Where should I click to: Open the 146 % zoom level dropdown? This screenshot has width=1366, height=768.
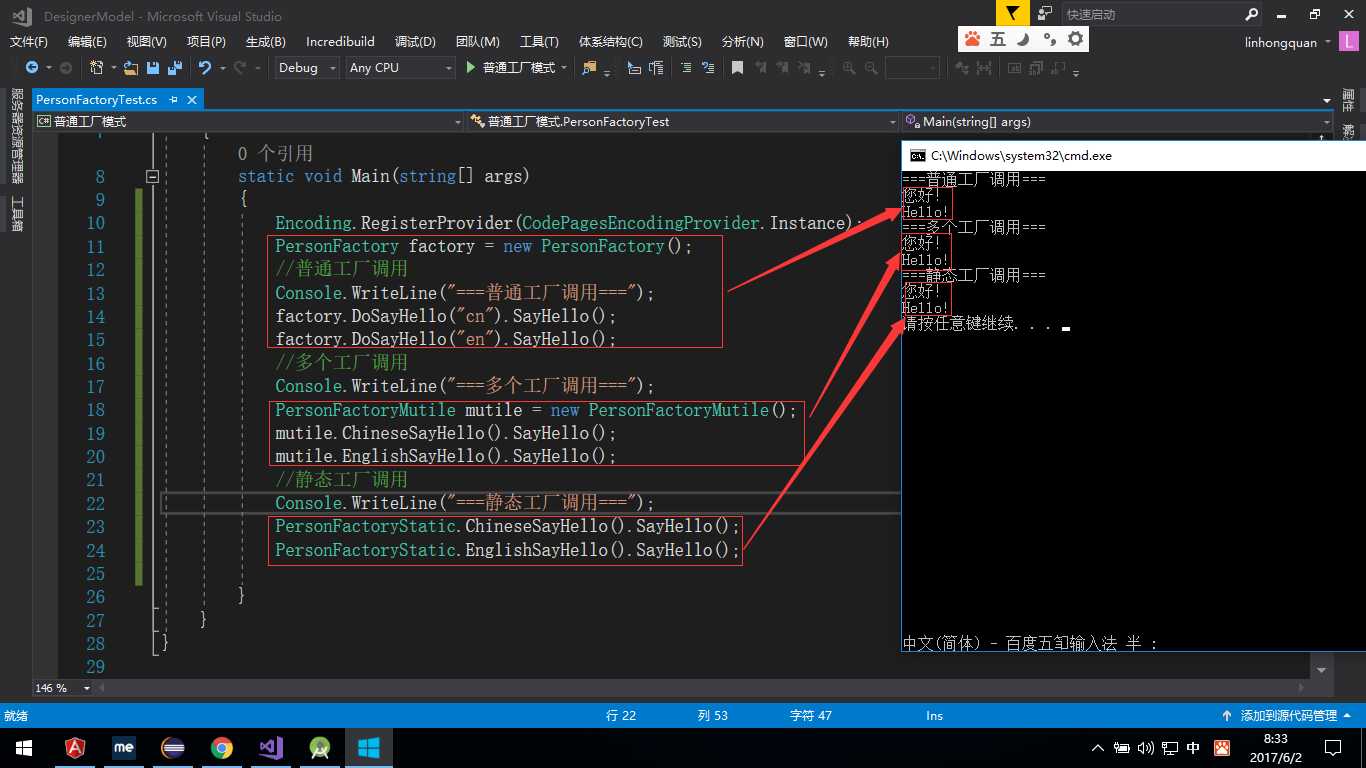(63, 688)
